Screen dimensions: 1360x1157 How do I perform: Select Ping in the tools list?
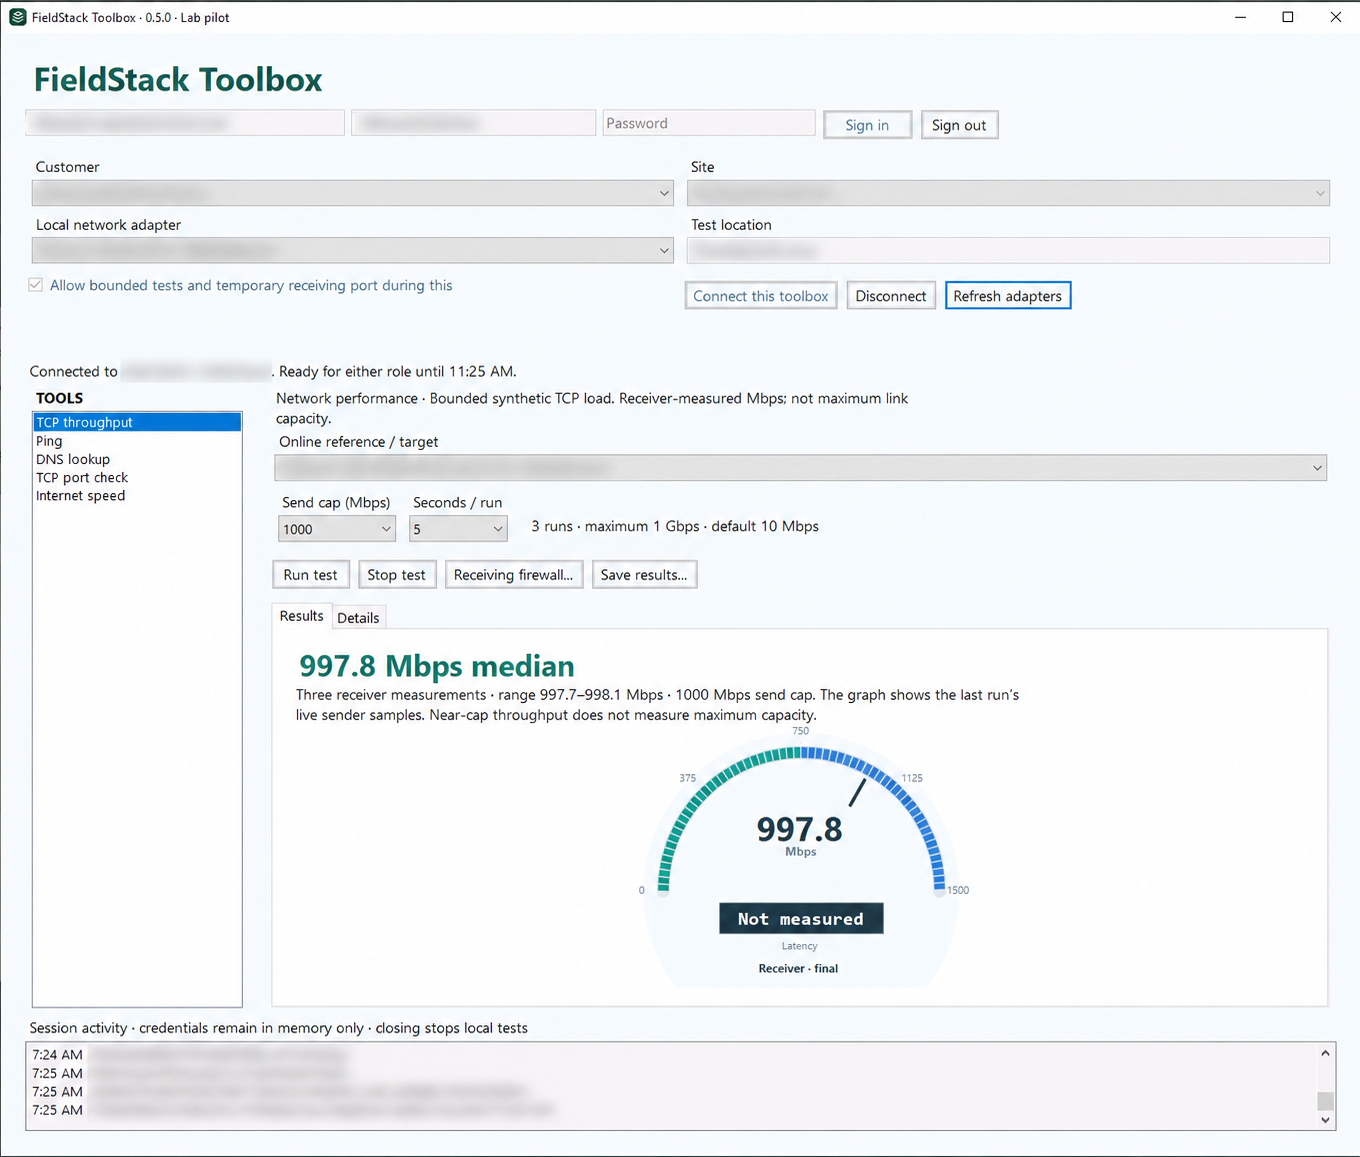click(137, 441)
